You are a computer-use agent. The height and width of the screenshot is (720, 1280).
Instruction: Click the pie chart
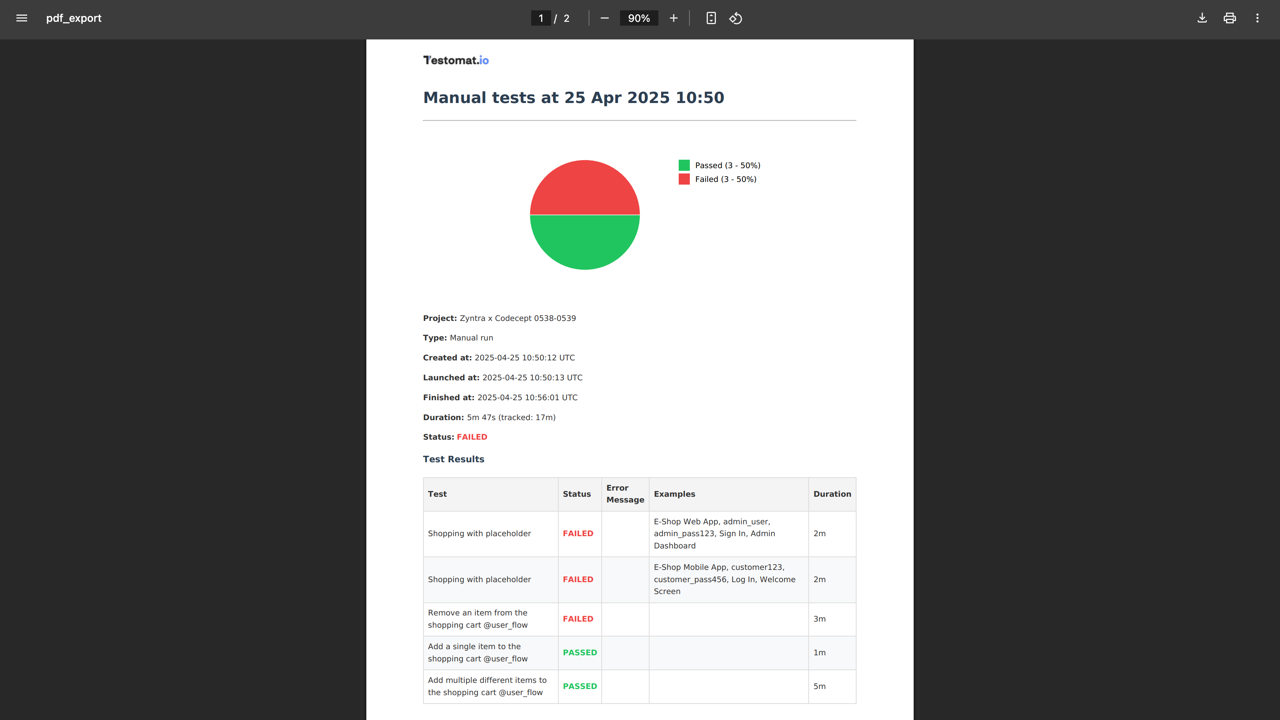pos(584,214)
